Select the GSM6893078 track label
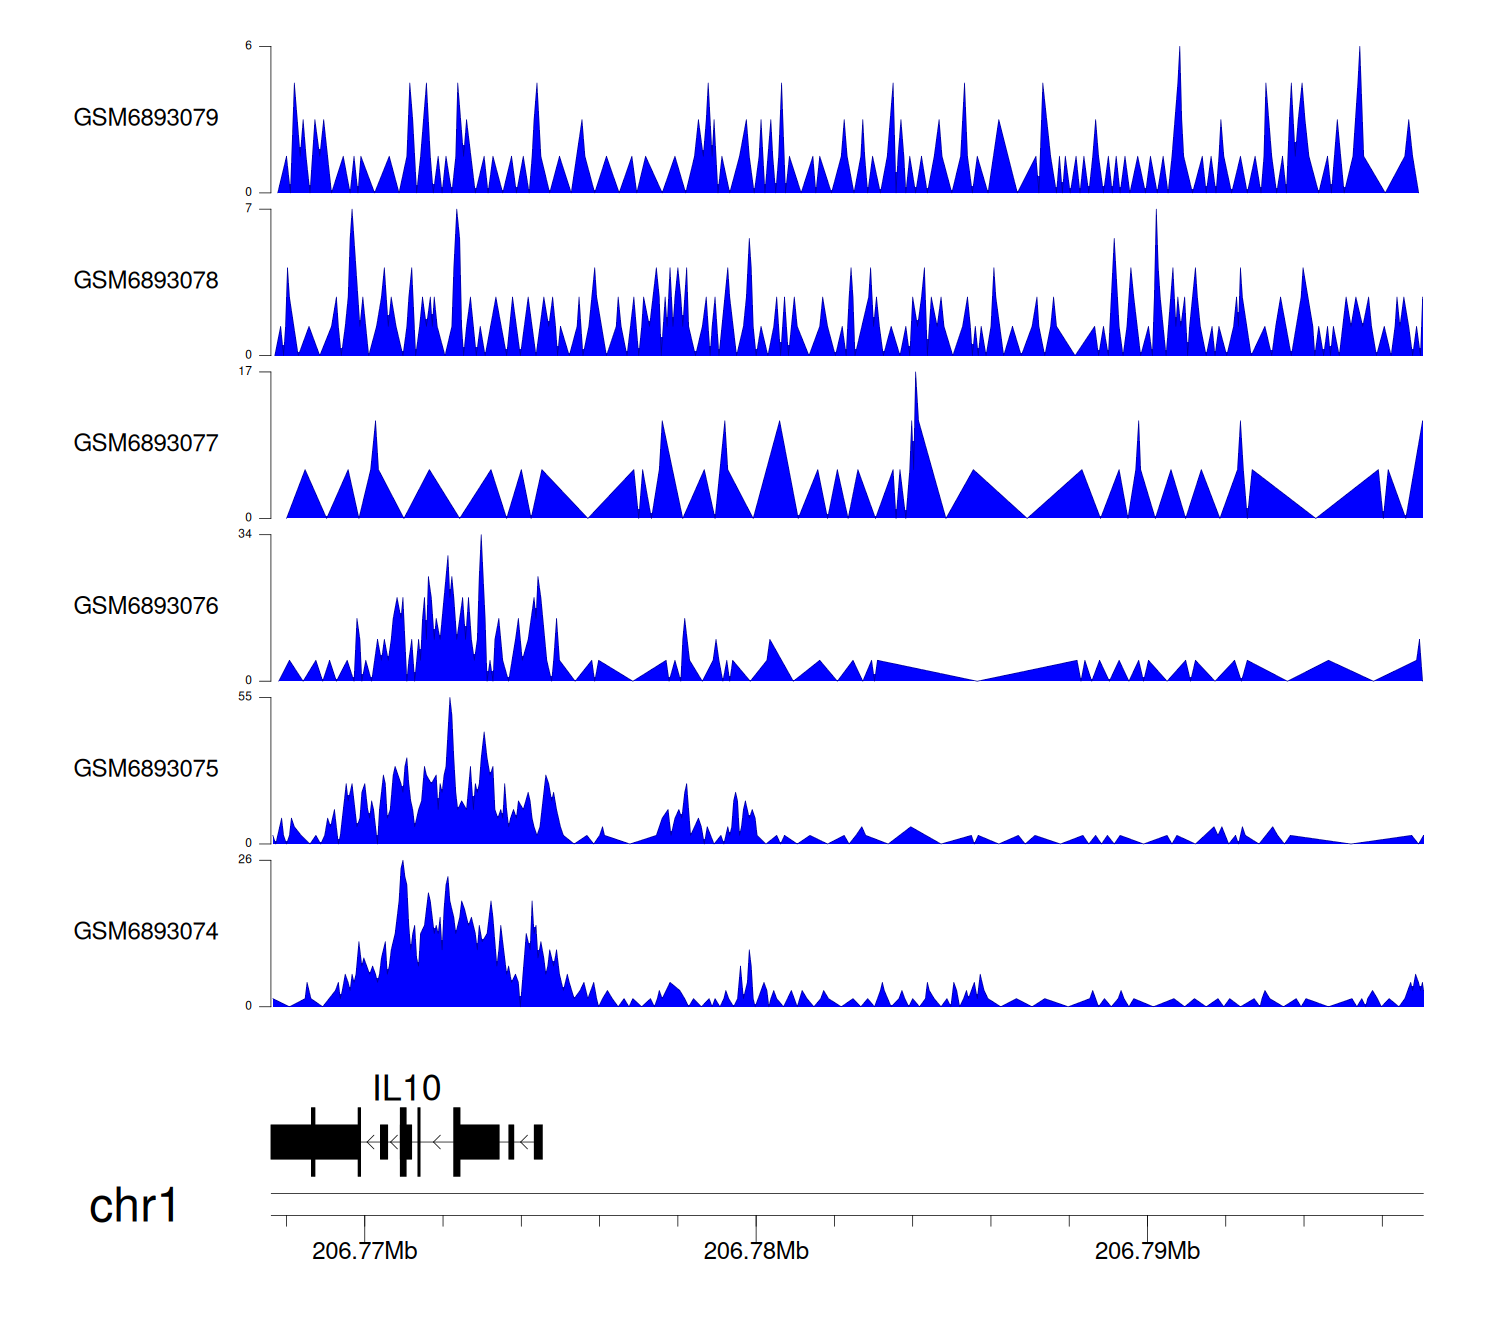 coord(146,281)
